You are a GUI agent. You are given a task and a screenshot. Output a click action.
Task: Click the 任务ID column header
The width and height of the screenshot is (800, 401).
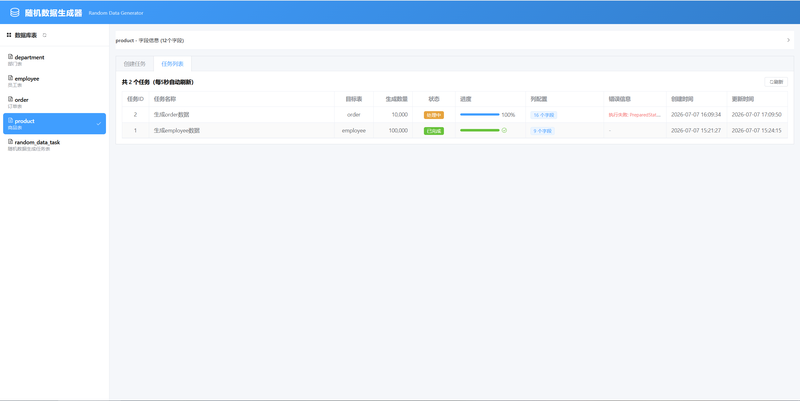tap(135, 99)
